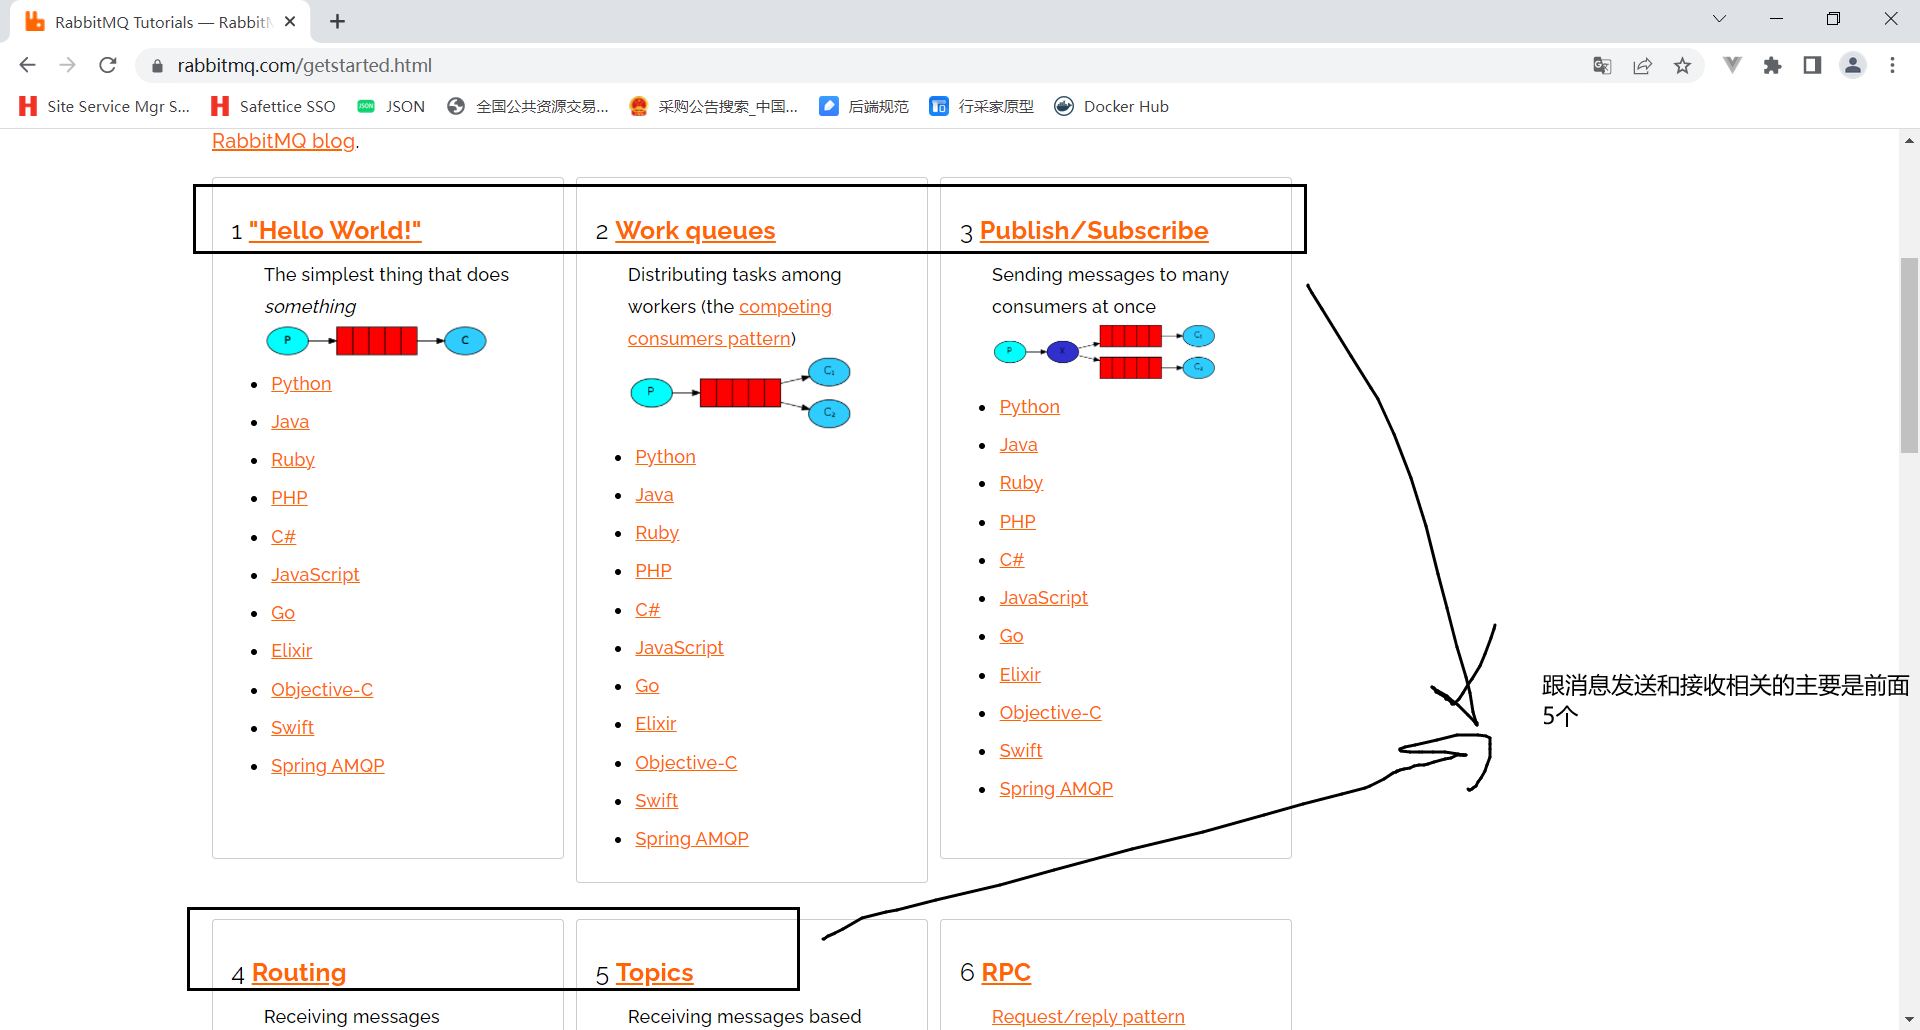Select the RabbitMQ Tutorials tab
Screen dimensions: 1920x1030
(160, 22)
